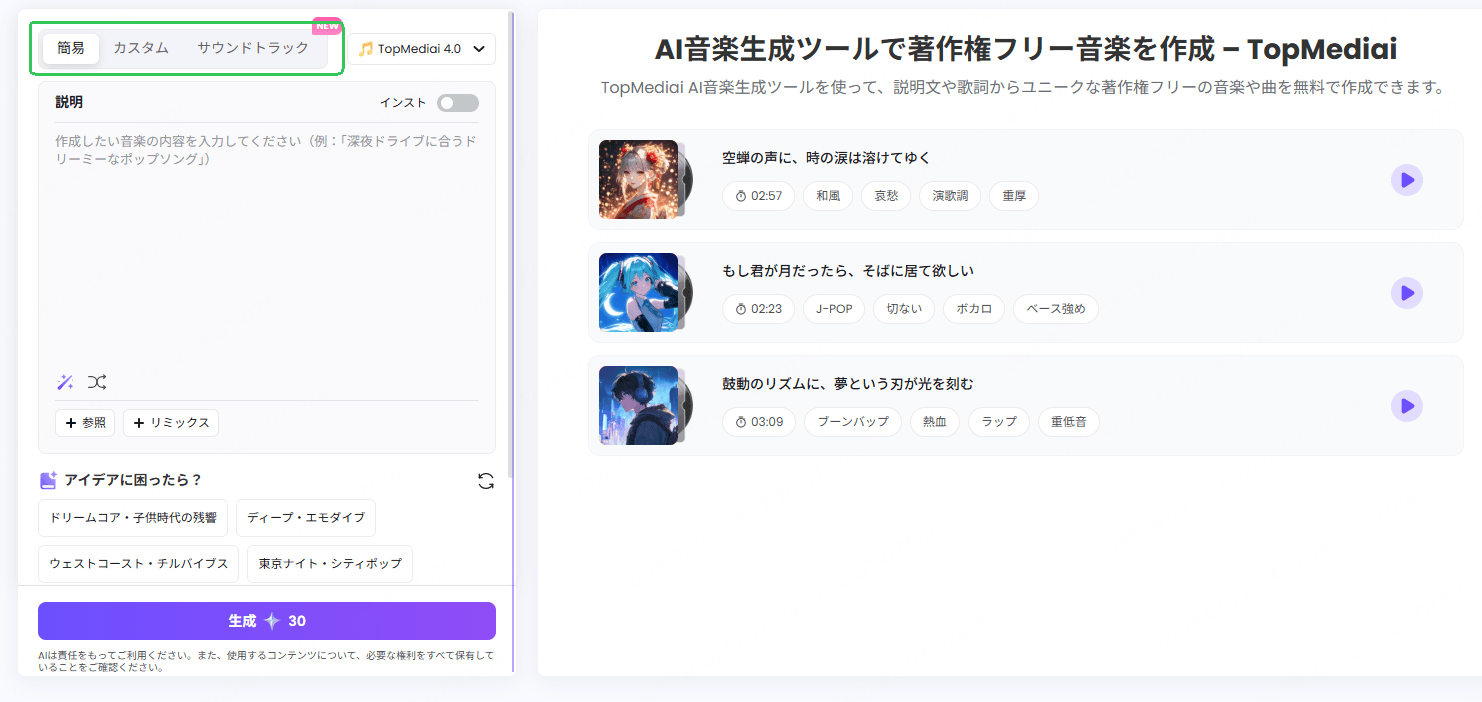The width and height of the screenshot is (1482, 702).
Task: Click the 参照 reference button
Action: click(85, 423)
